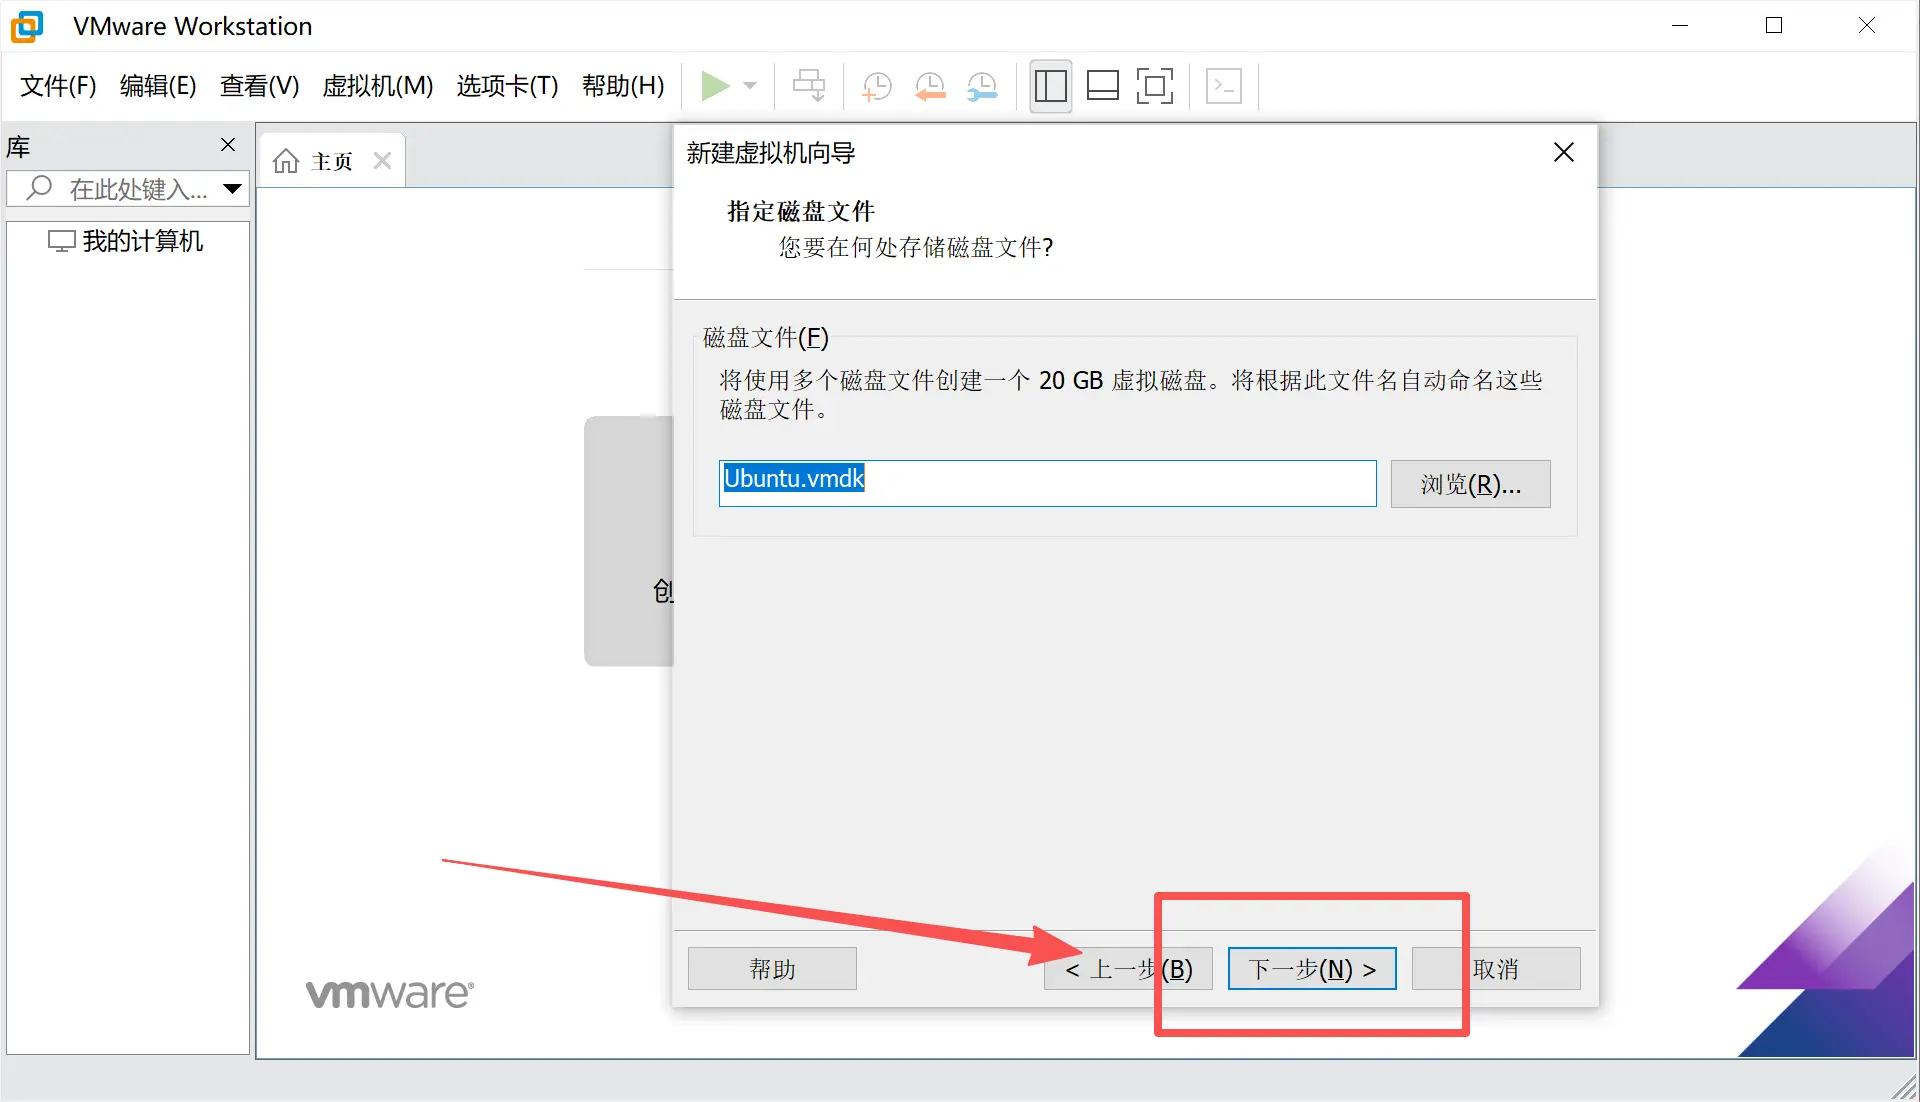Open the 文件(F) menu
1920x1102 pixels.
pos(58,86)
